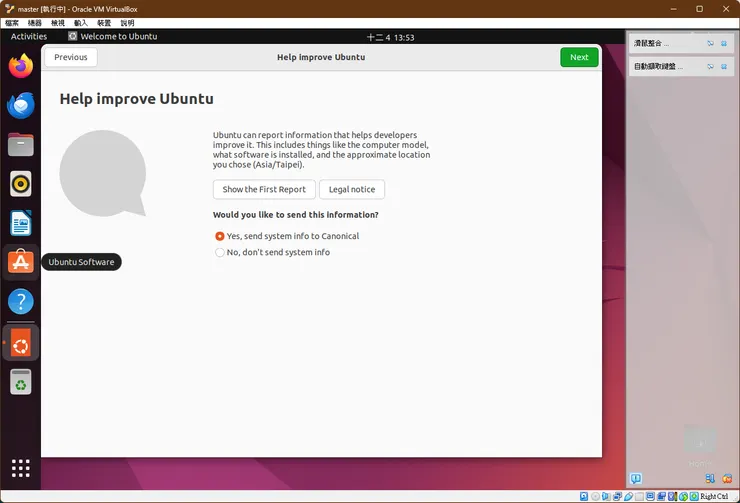This screenshot has height=503, width=740.
Task: Click the do-not-show-again icon on 自動擷取鍵盤 notification
Action: pos(710,67)
